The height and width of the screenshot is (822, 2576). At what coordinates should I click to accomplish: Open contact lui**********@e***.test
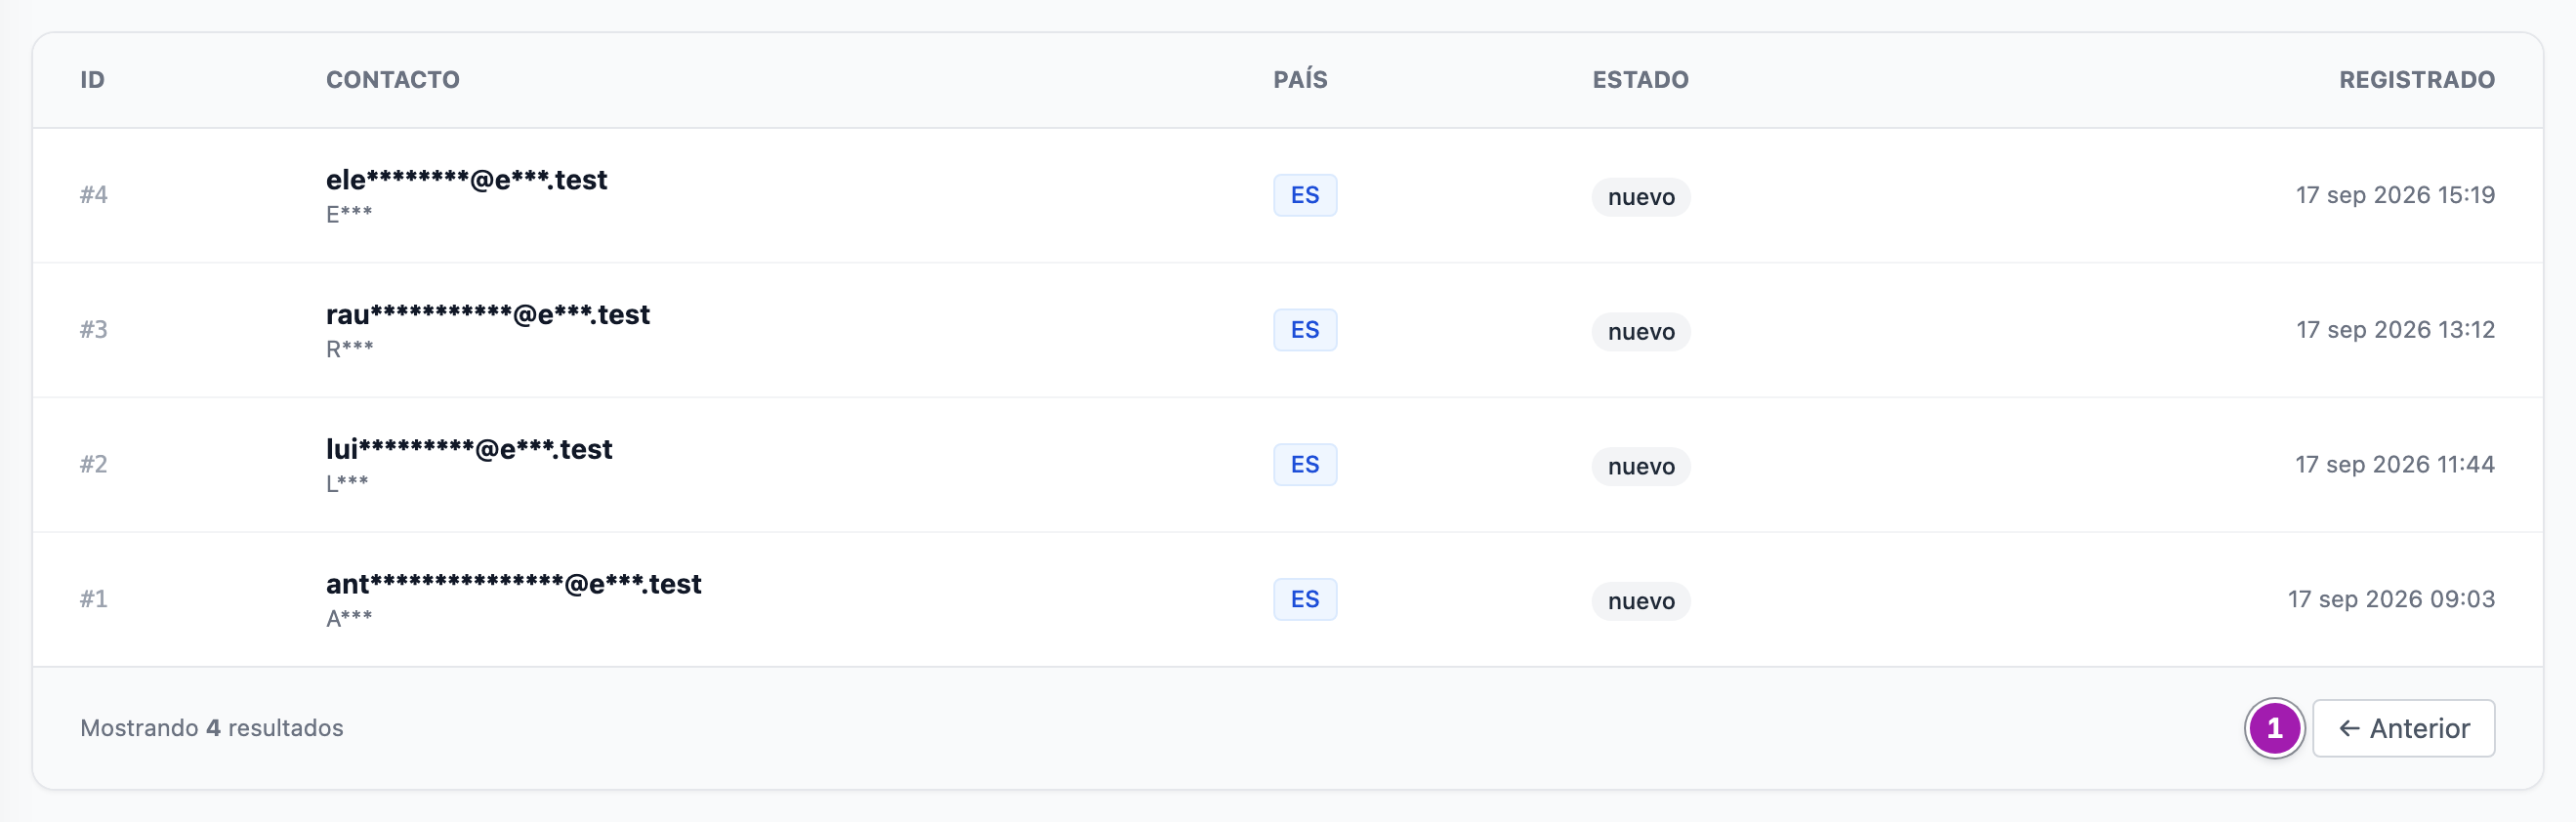pyautogui.click(x=469, y=449)
